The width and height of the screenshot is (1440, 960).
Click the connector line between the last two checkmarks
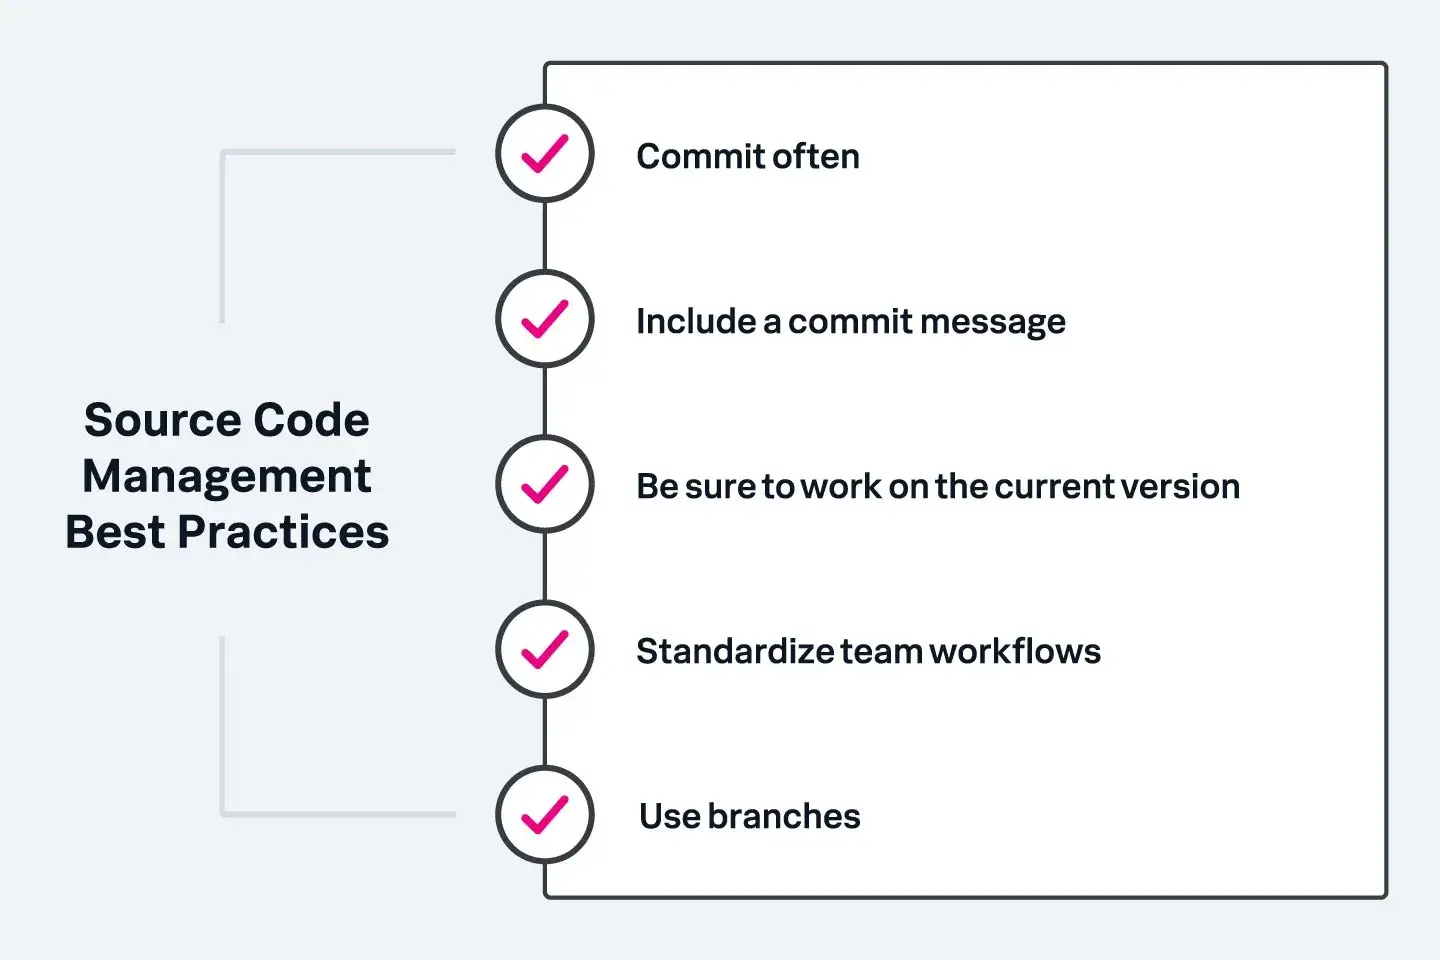click(x=545, y=731)
